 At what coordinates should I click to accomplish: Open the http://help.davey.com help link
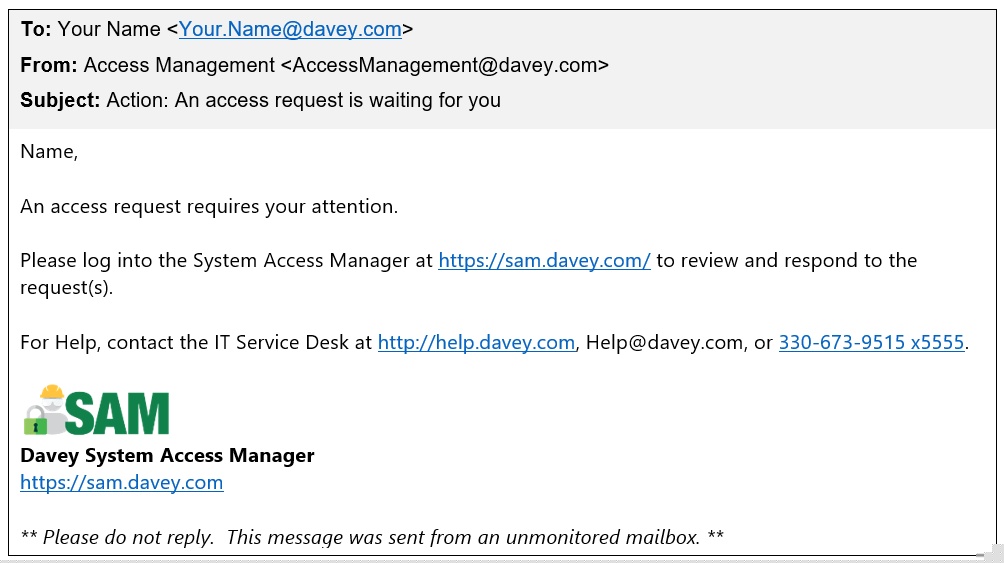476,343
